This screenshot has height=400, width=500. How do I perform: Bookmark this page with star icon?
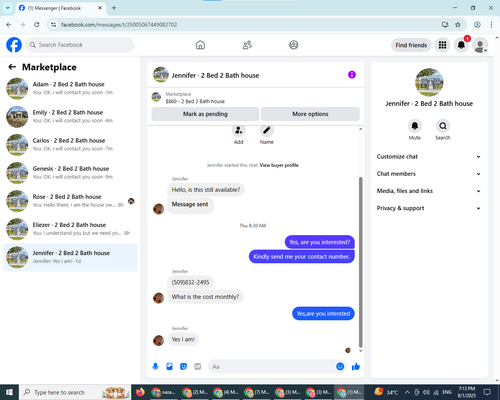pos(458,25)
